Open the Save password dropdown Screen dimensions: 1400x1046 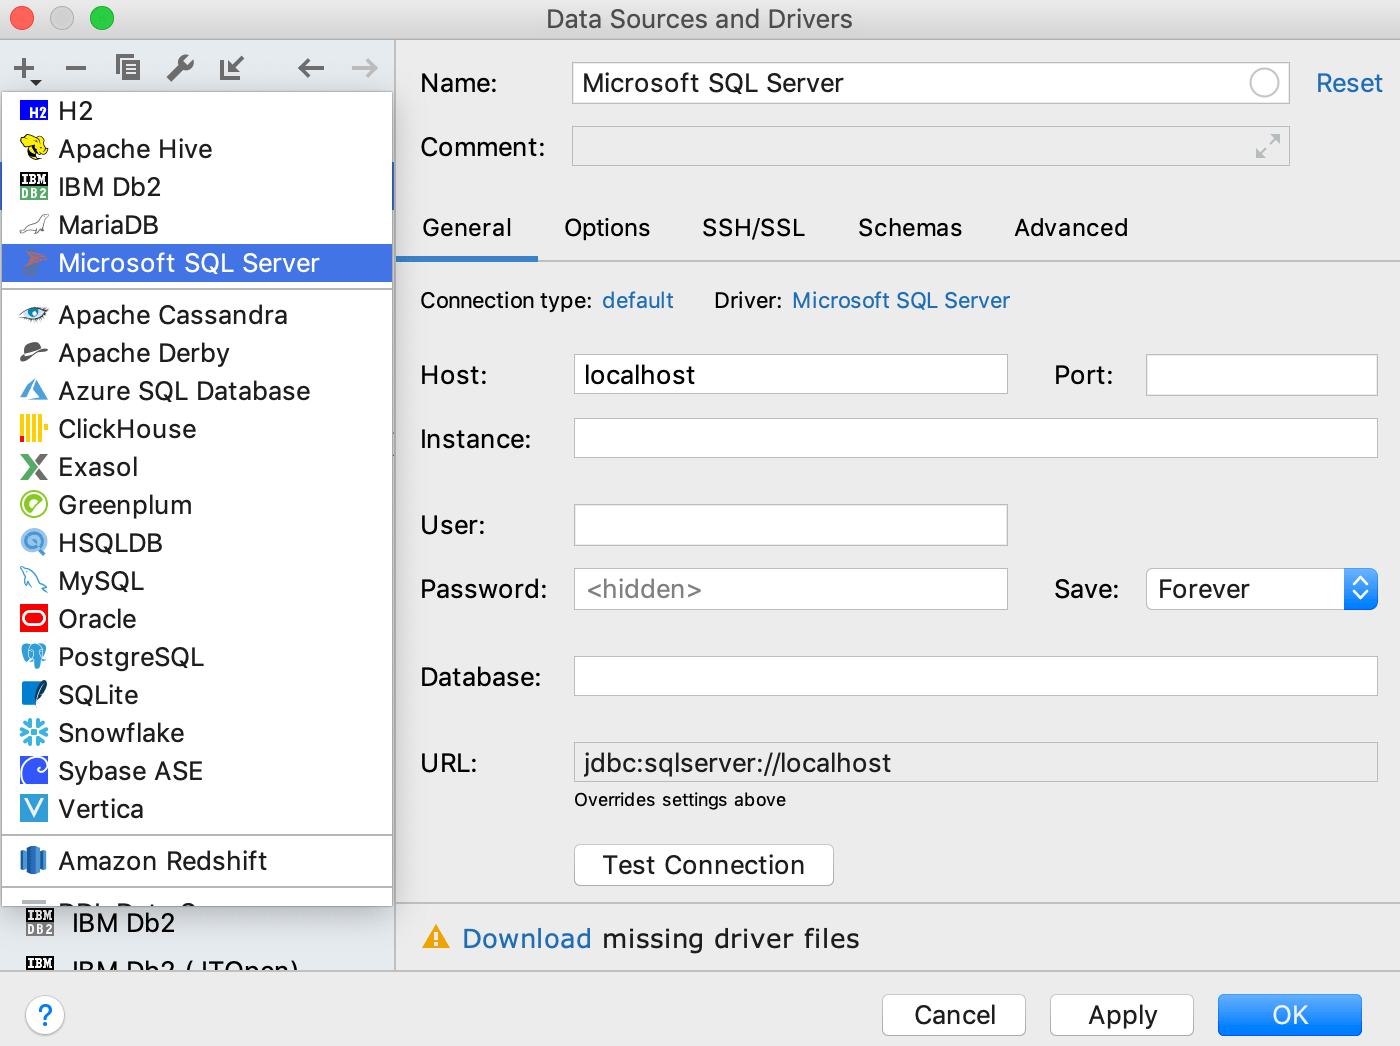pos(1261,589)
